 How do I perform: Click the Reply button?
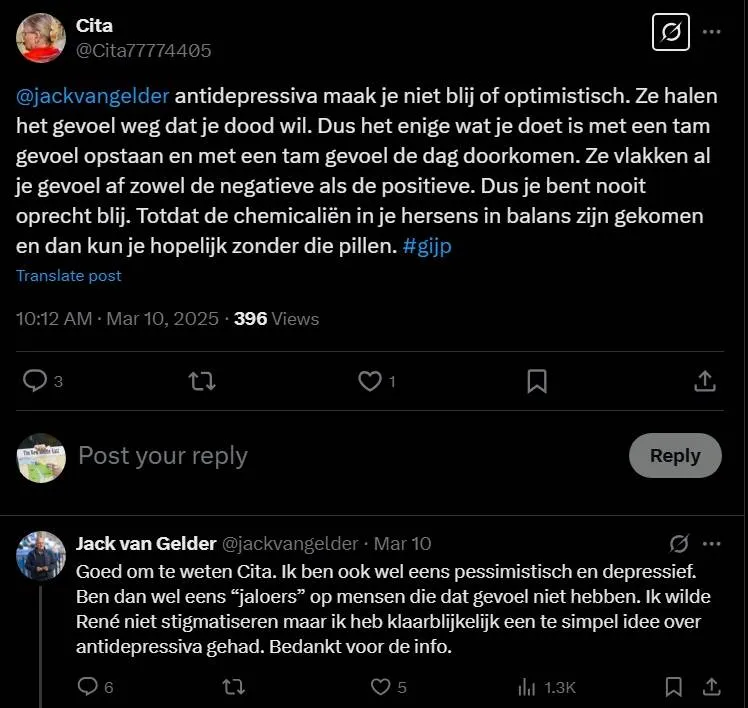(675, 456)
